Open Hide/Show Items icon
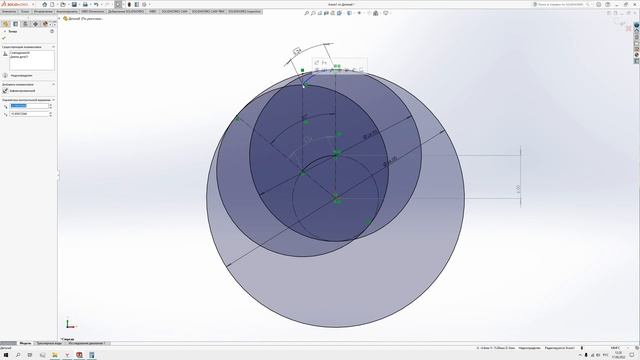The width and height of the screenshot is (640, 360). pyautogui.click(x=359, y=13)
